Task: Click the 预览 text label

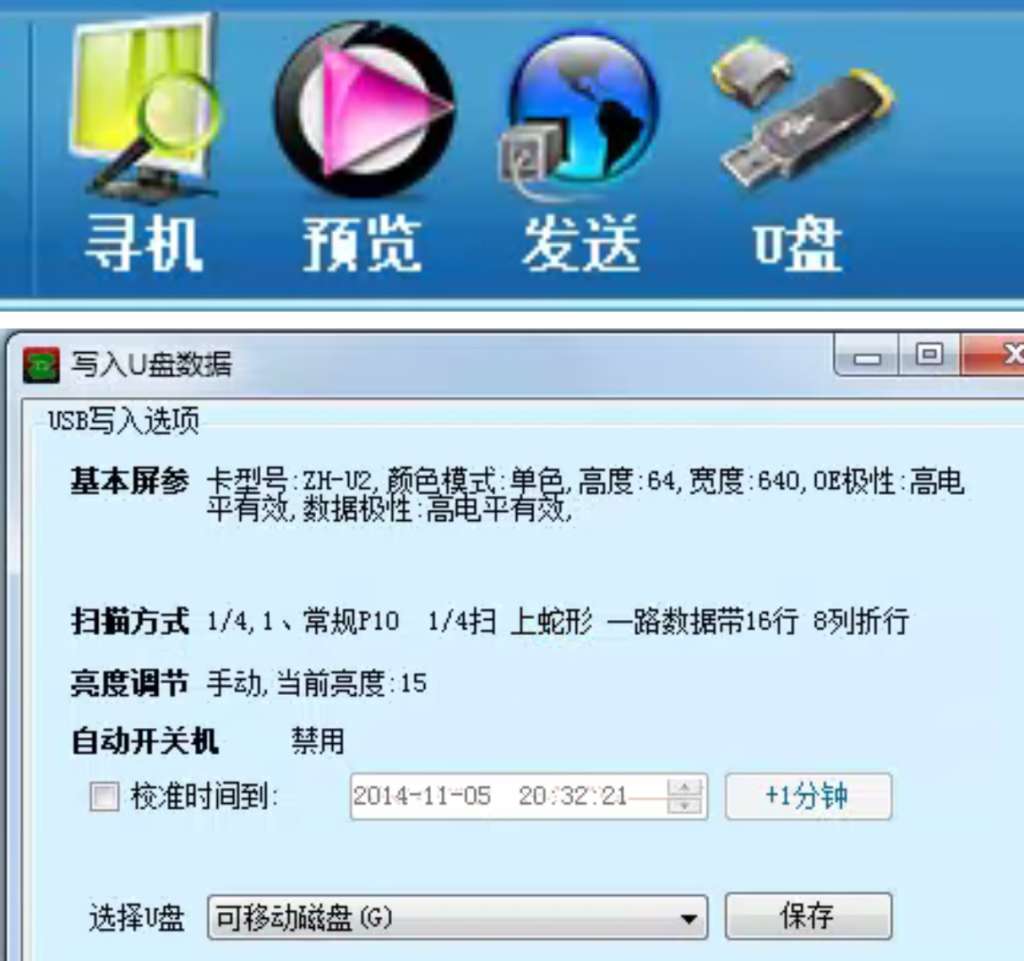Action: [362, 244]
